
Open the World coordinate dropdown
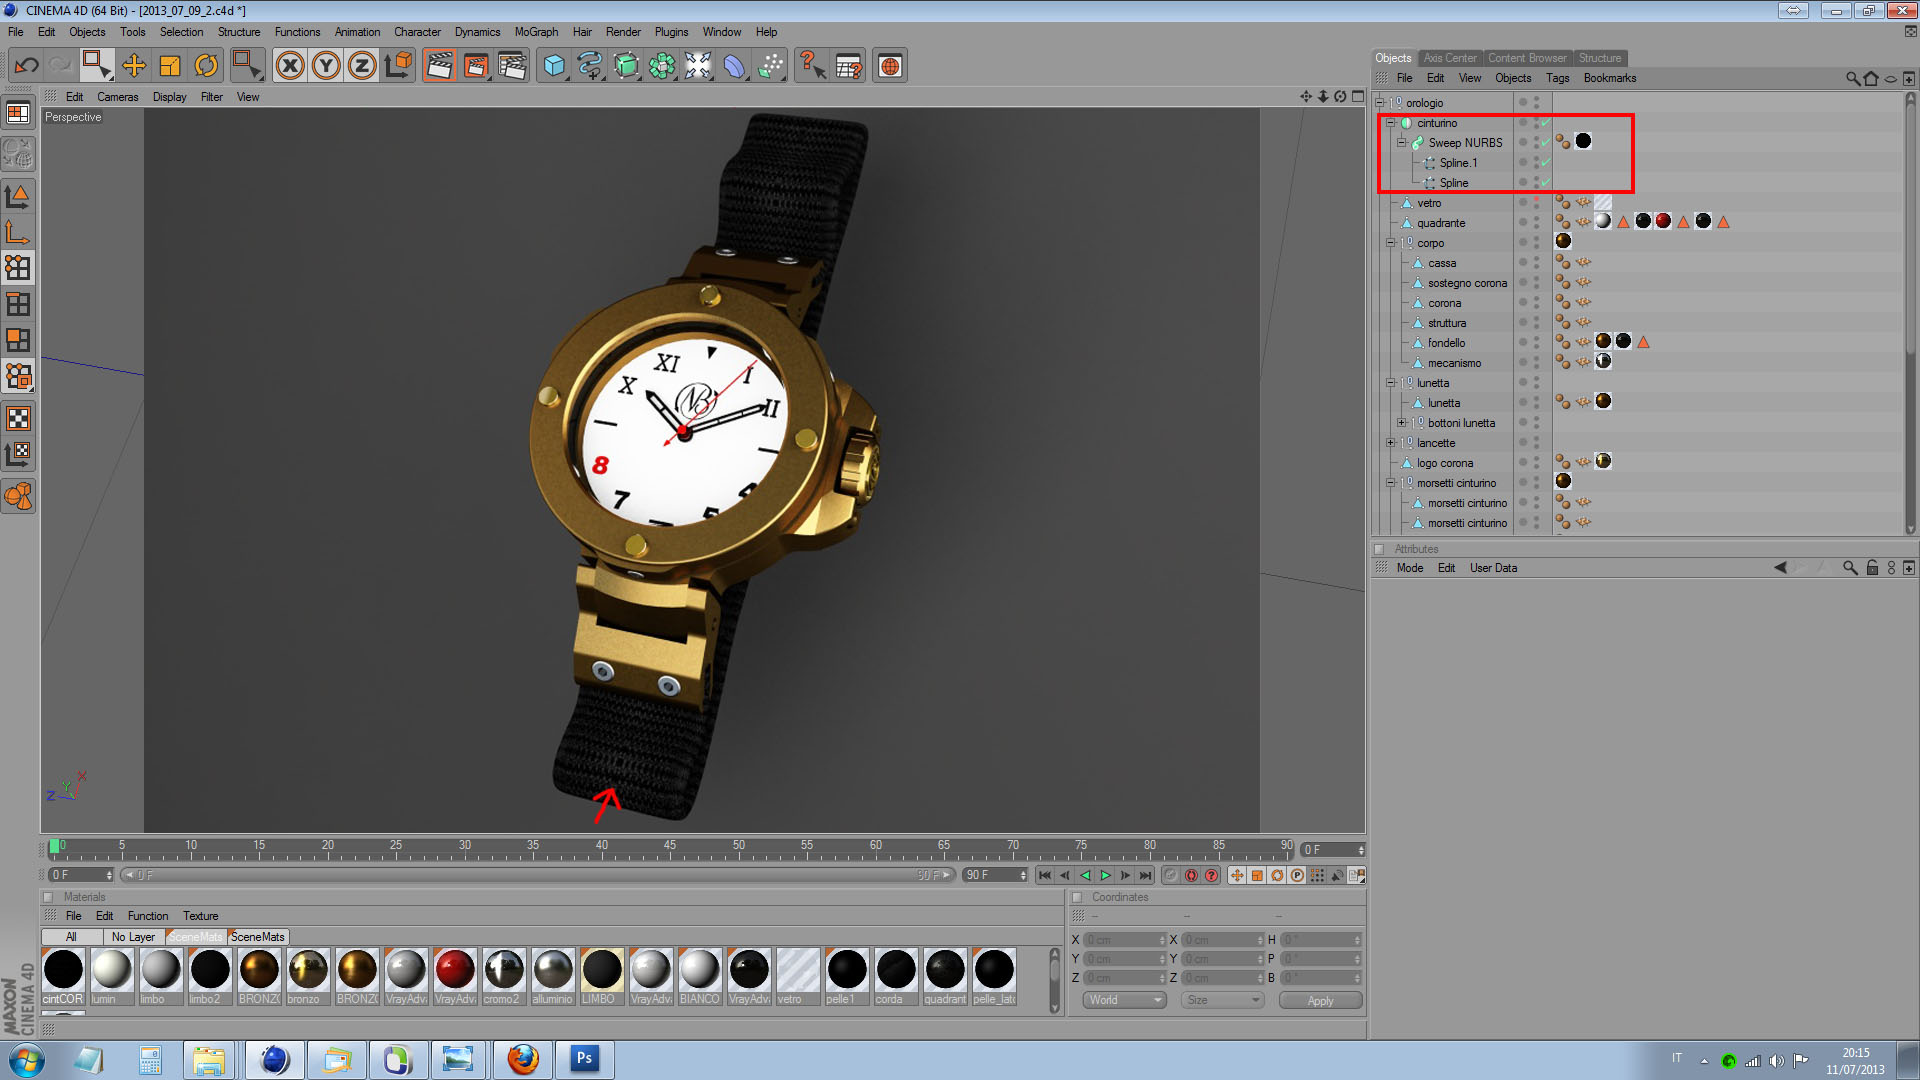[x=1125, y=1000]
